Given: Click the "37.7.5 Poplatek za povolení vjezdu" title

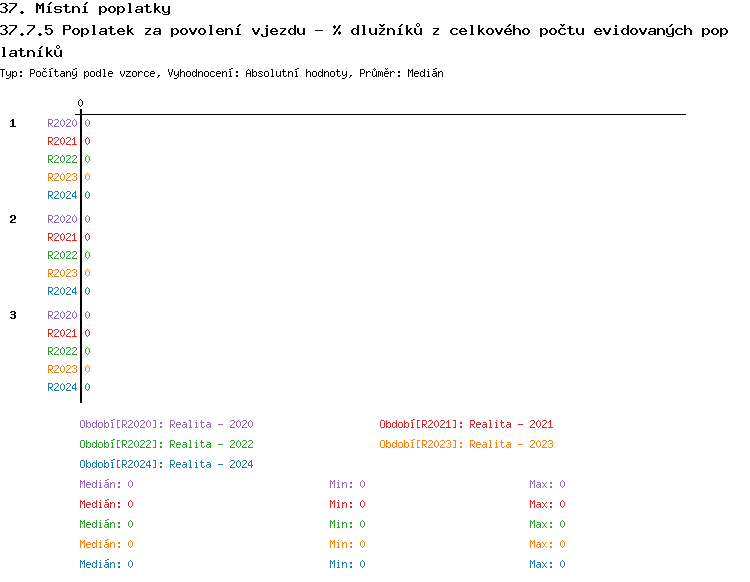Looking at the screenshot, I should 364,31.
